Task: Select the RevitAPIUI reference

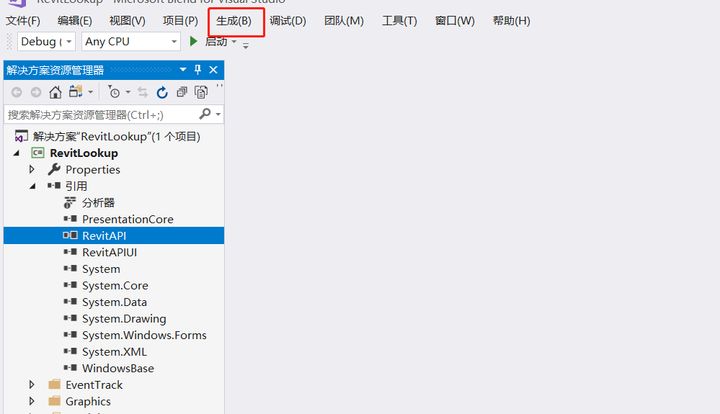Action: click(109, 252)
